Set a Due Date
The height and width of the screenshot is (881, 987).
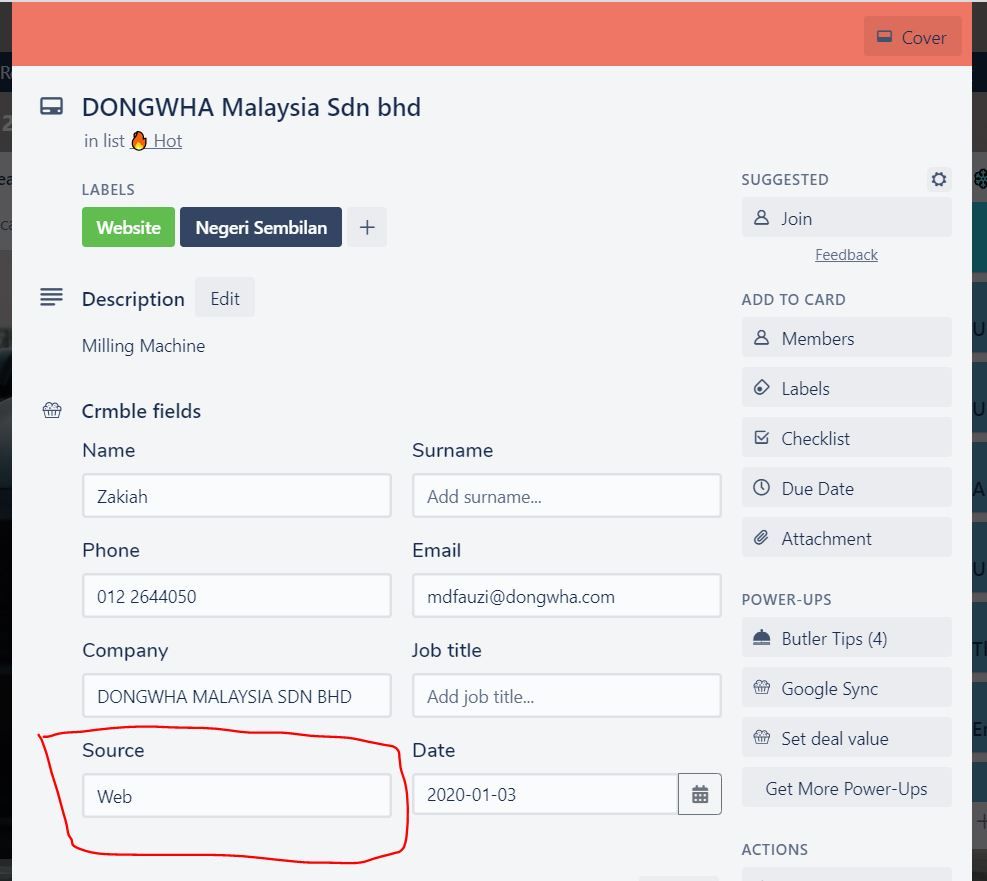click(847, 488)
